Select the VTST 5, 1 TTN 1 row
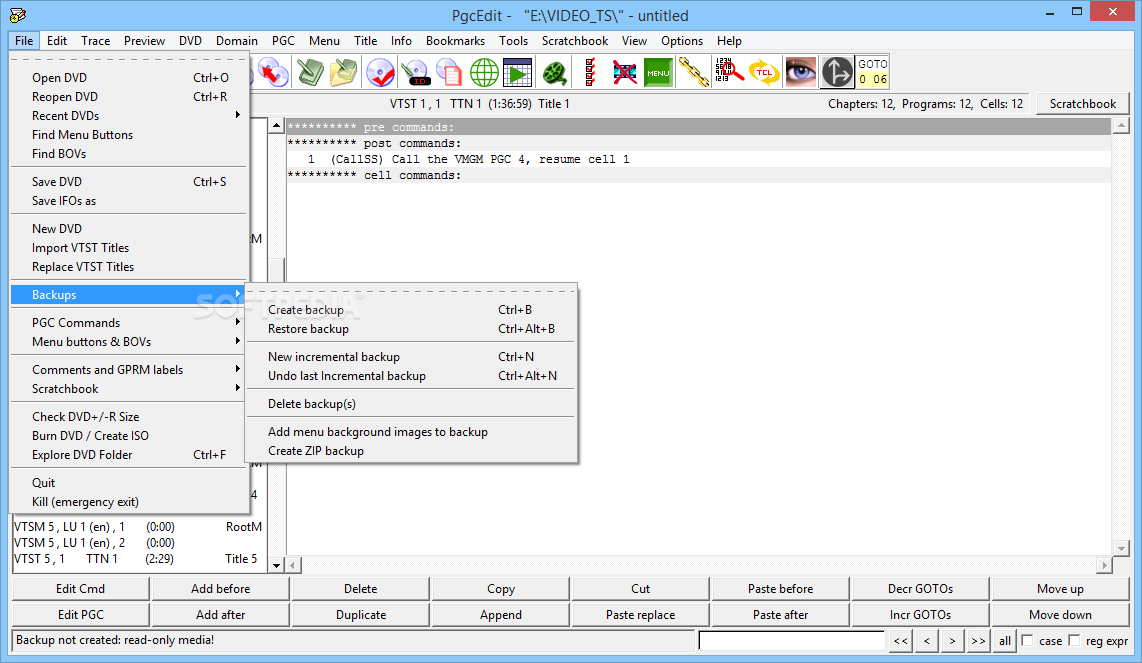This screenshot has width=1142, height=663. point(139,559)
